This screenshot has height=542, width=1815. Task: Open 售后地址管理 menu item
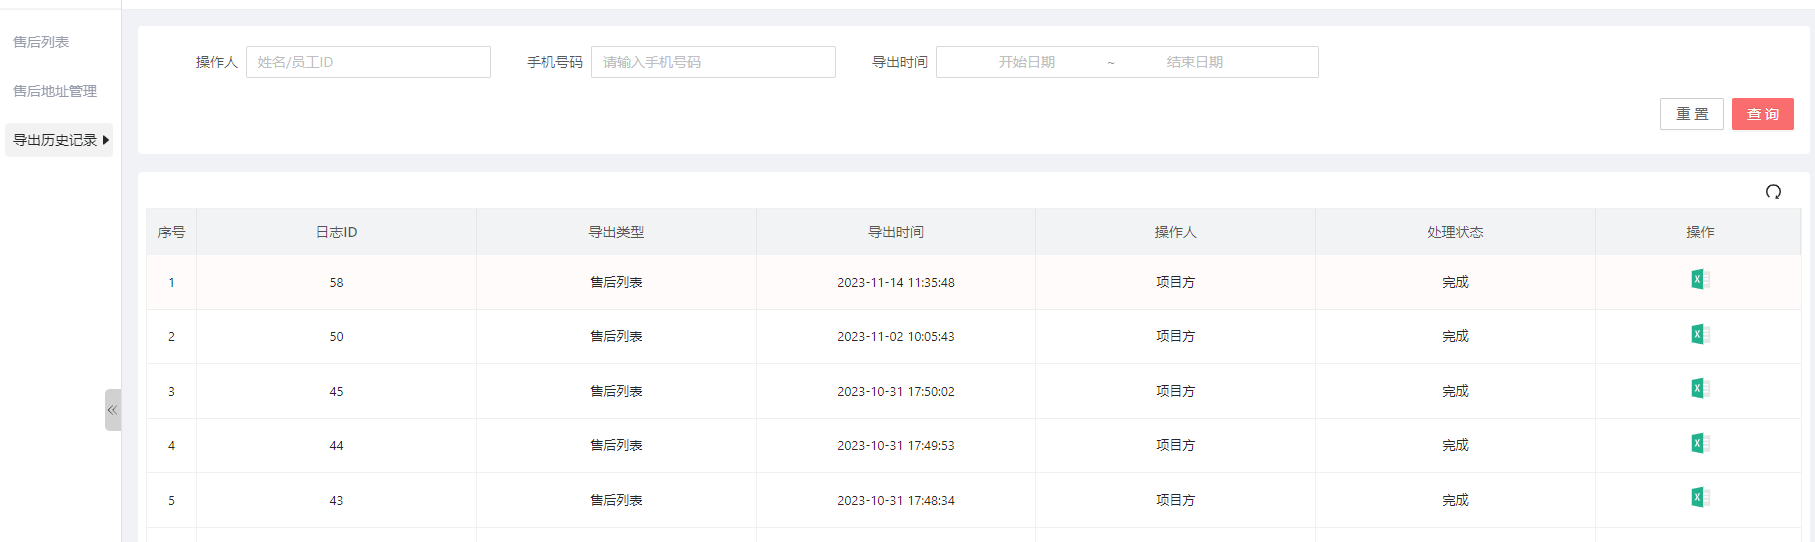click(x=55, y=91)
